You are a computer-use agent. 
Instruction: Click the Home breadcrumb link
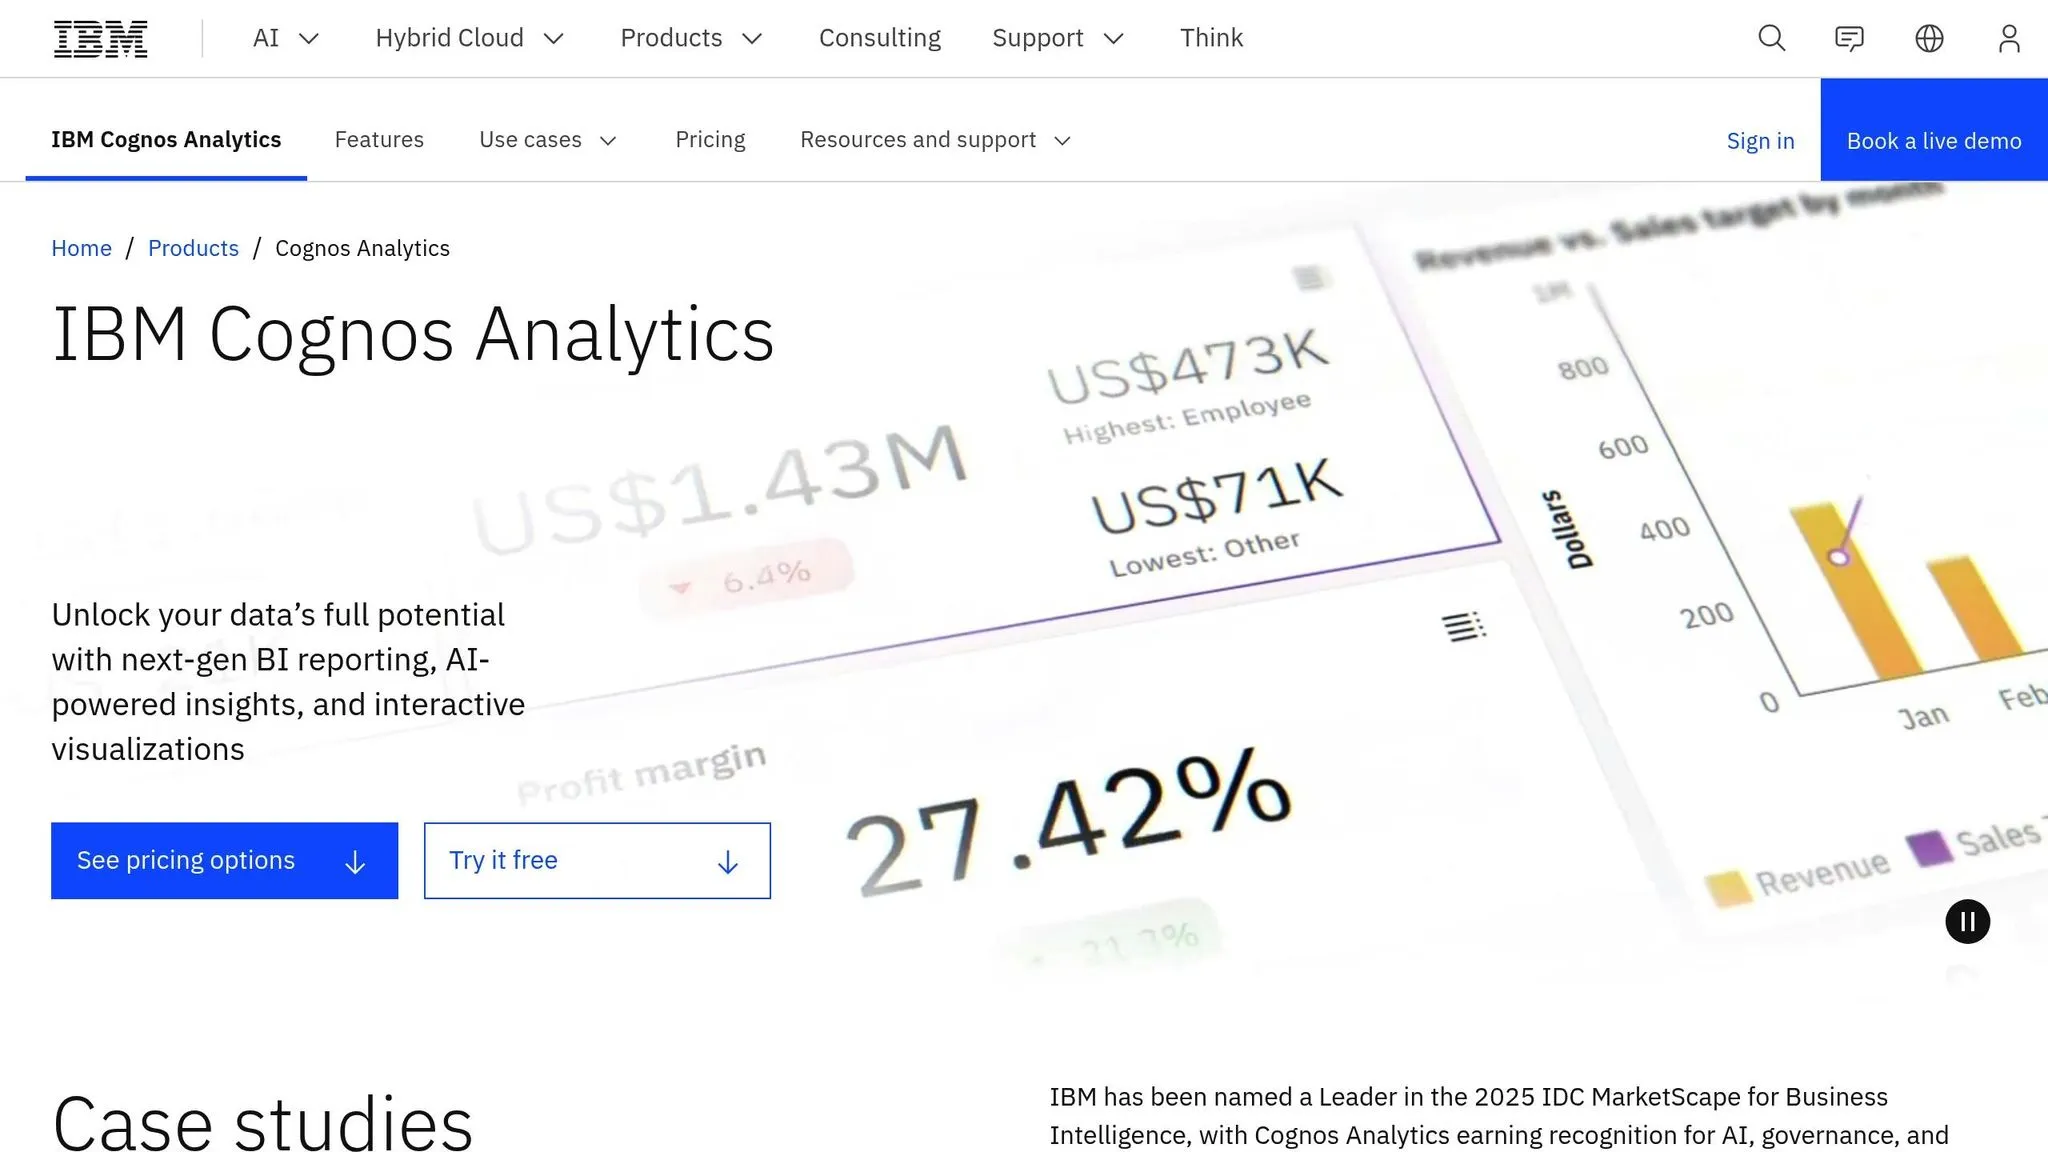coord(81,248)
